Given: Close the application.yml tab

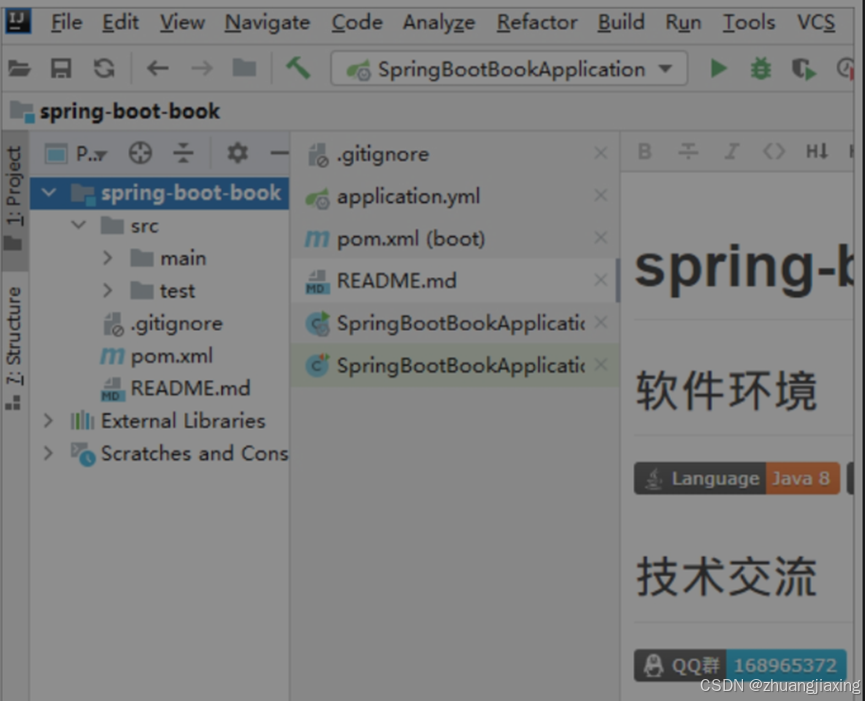Looking at the screenshot, I should (601, 195).
